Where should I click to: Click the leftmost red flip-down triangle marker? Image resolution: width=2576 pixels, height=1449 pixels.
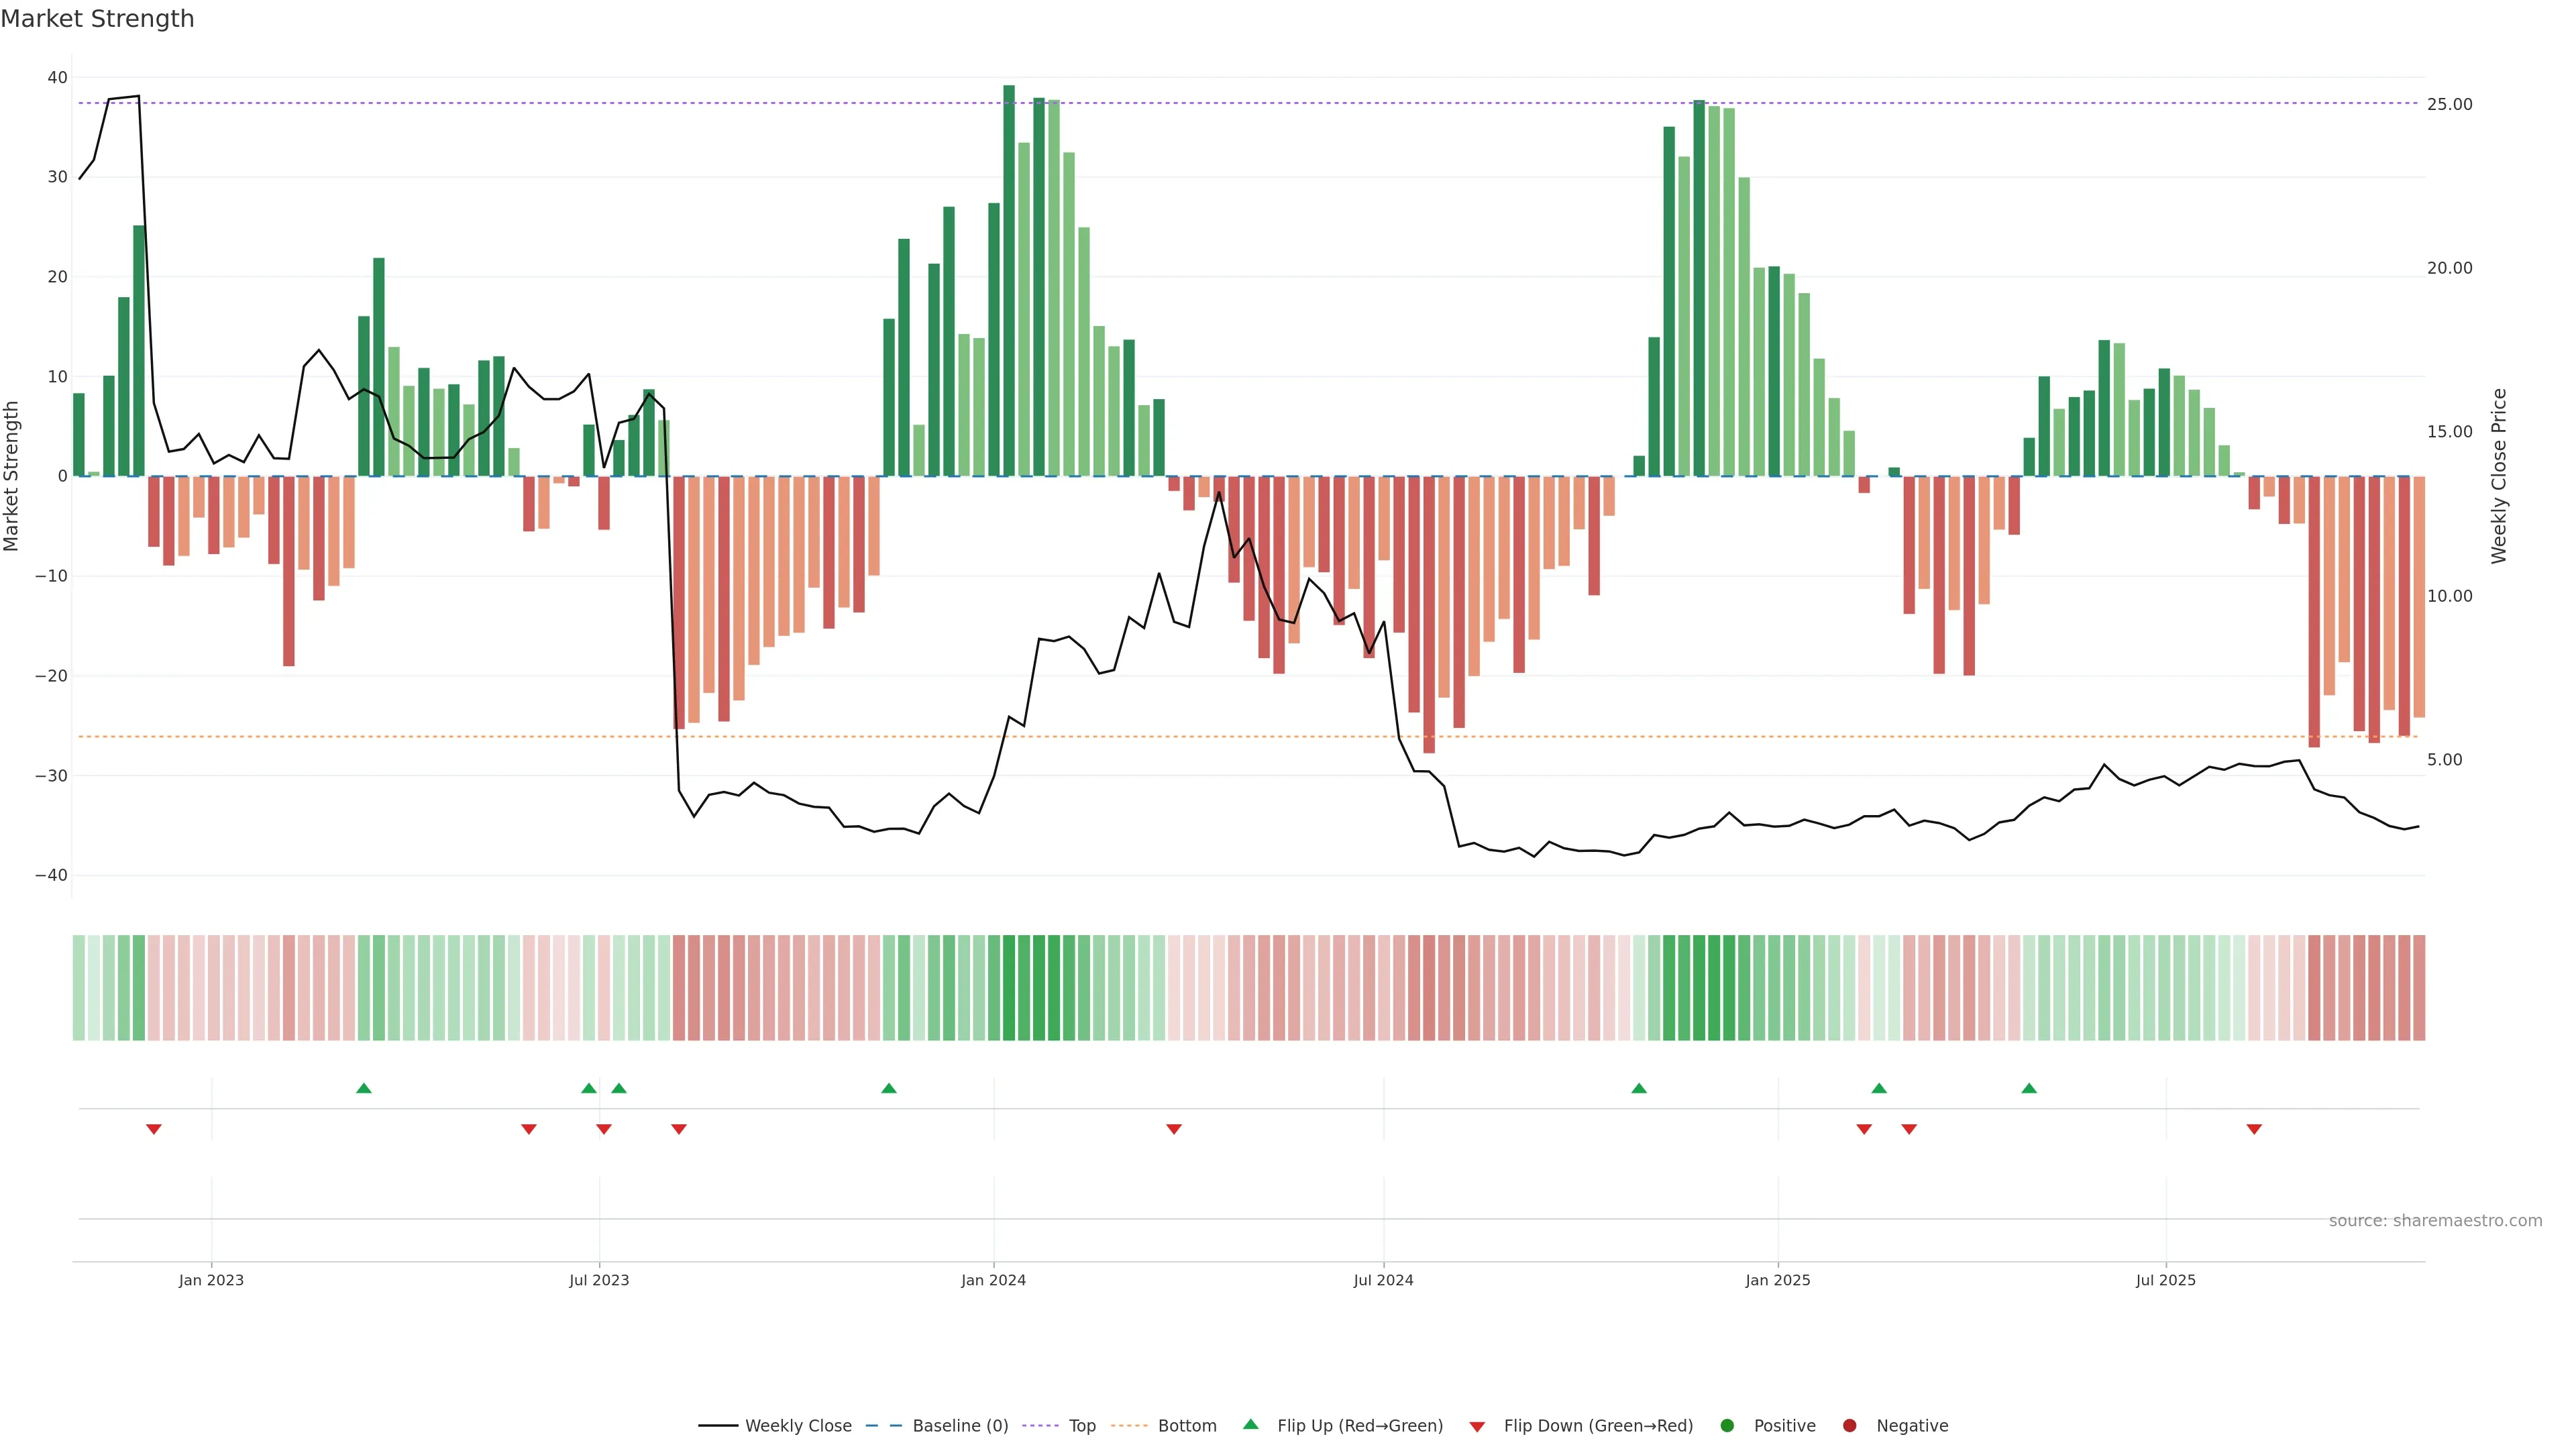coord(154,1129)
